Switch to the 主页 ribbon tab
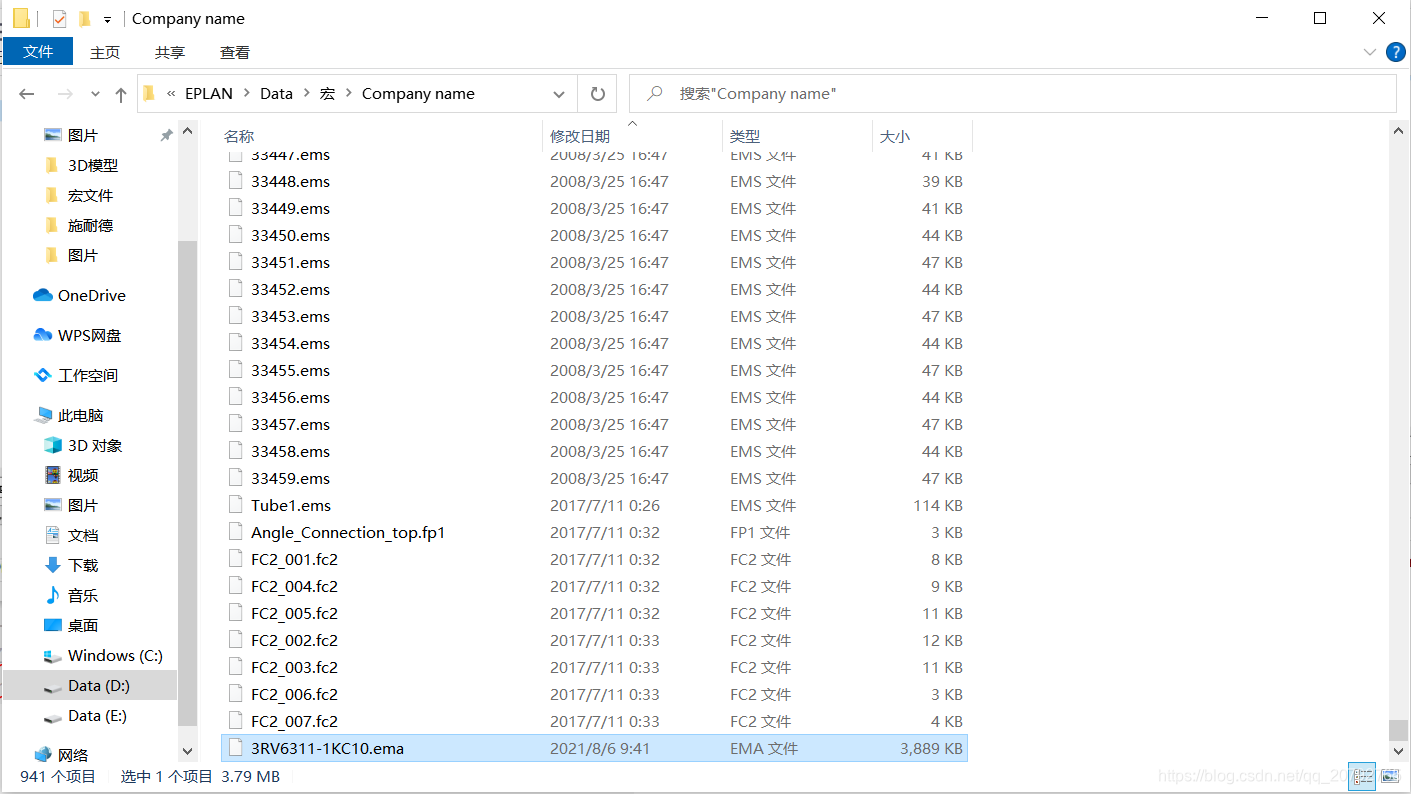The height and width of the screenshot is (794, 1411). point(105,52)
